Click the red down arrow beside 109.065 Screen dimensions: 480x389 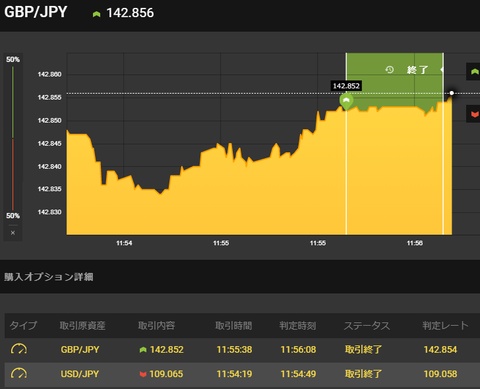pyautogui.click(x=143, y=374)
